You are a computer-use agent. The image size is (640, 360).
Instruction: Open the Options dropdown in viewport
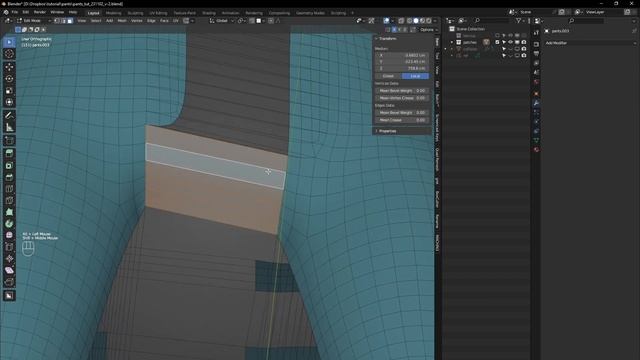[428, 30]
